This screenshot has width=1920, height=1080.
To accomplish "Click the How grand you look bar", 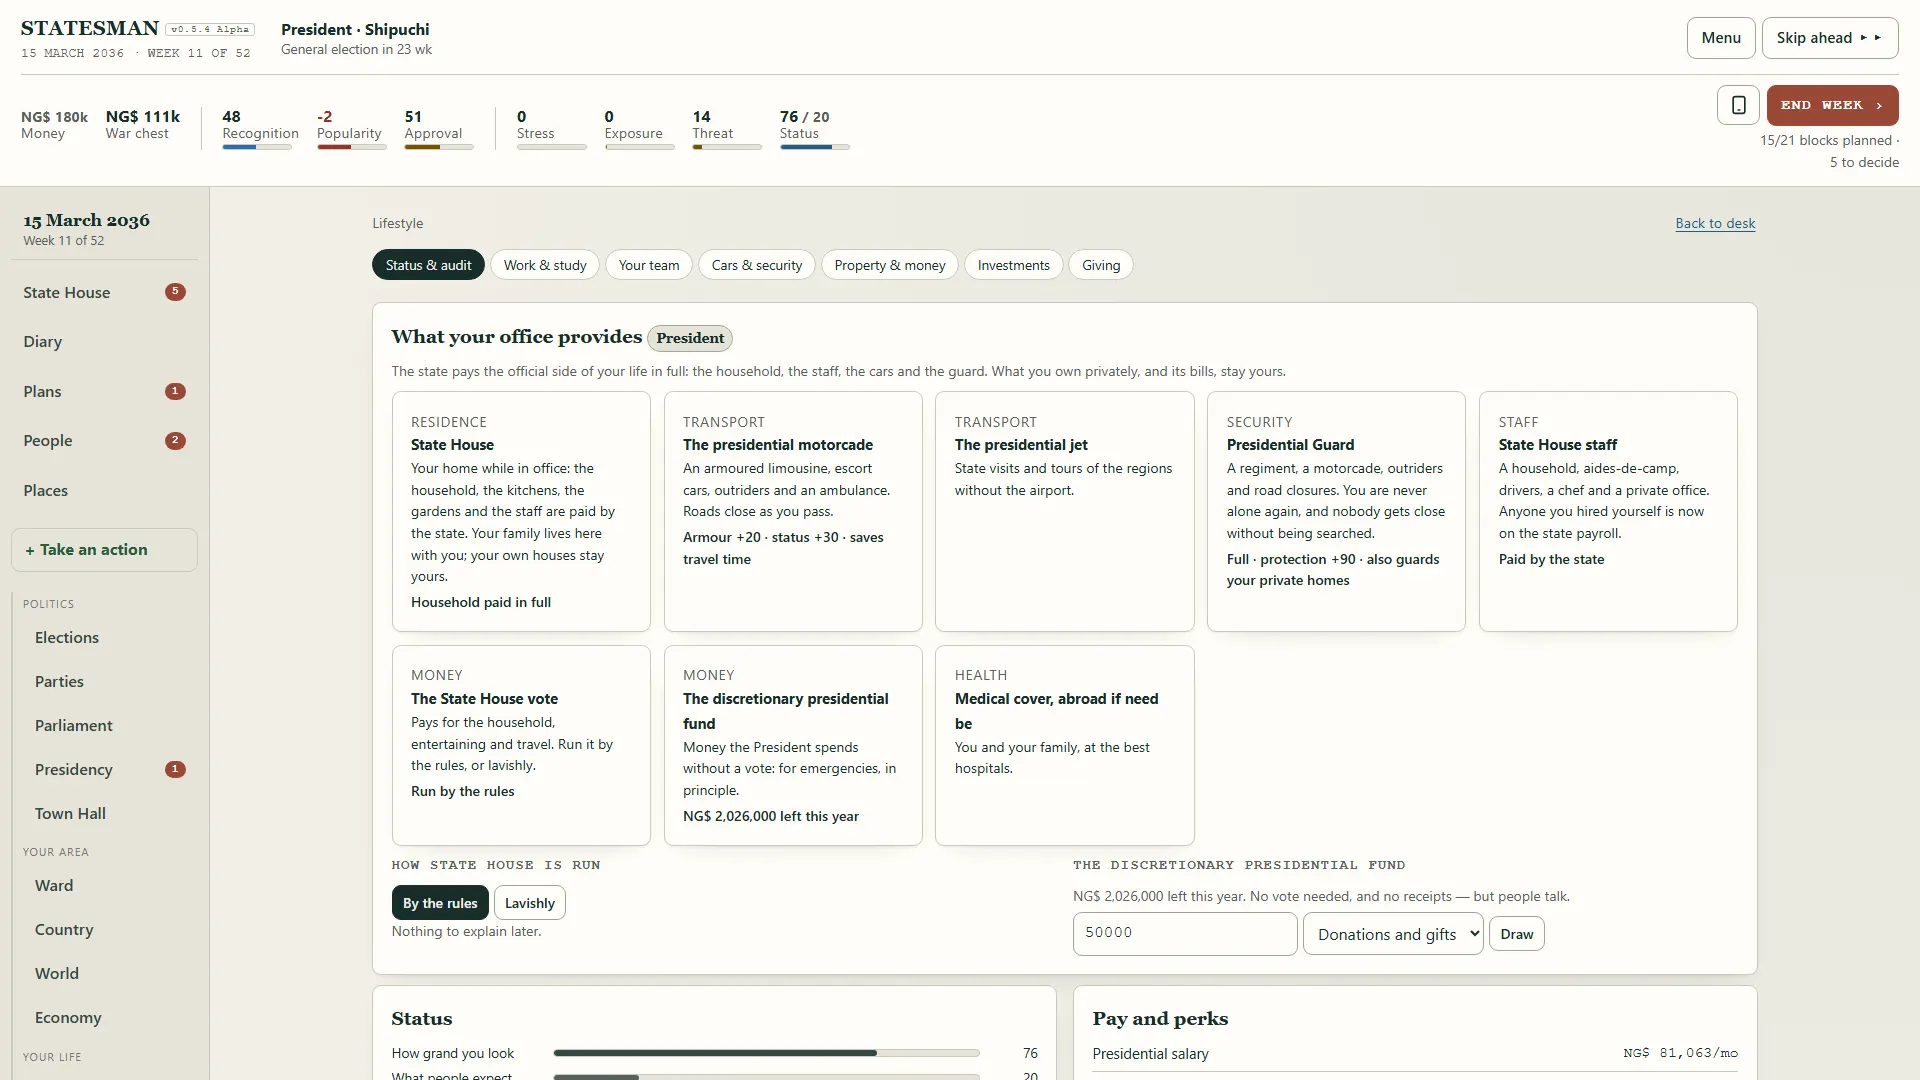I will click(x=766, y=1053).
